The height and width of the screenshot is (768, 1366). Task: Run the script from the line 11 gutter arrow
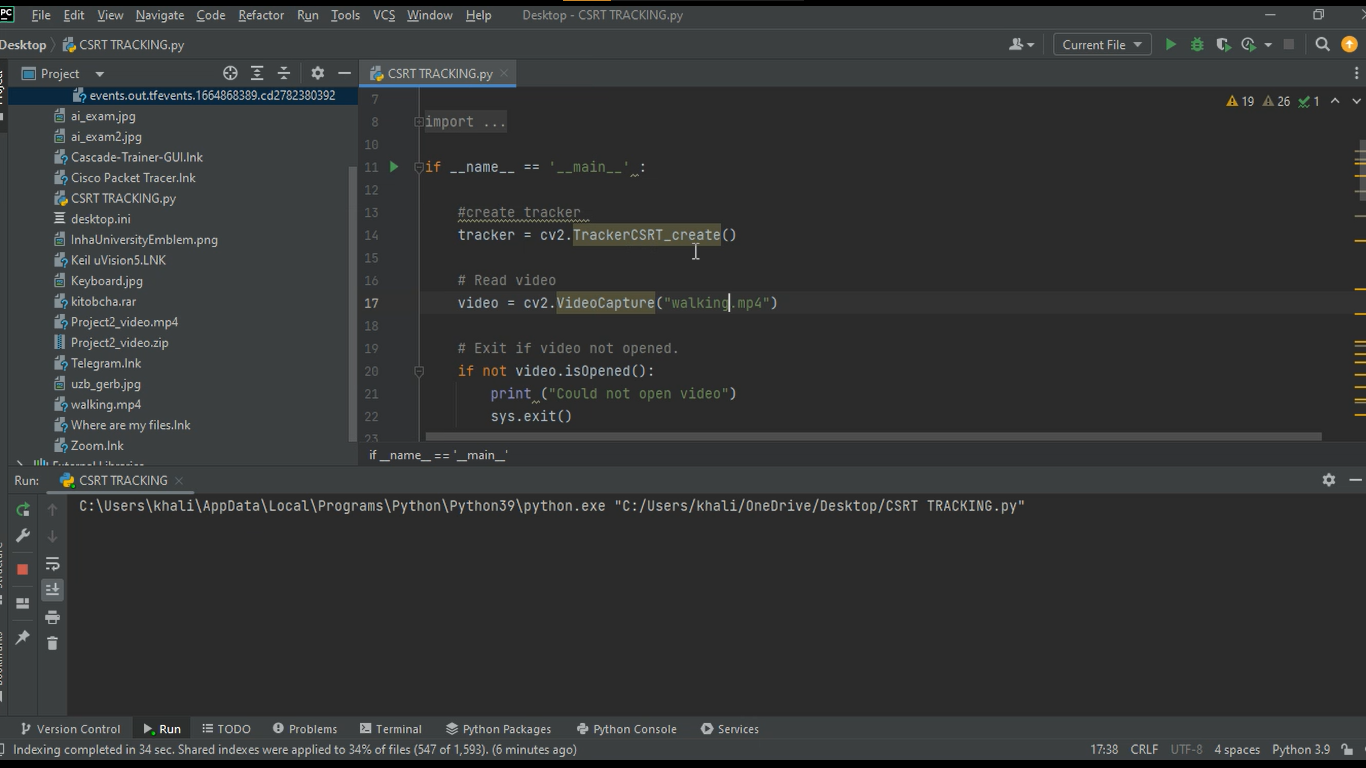393,167
